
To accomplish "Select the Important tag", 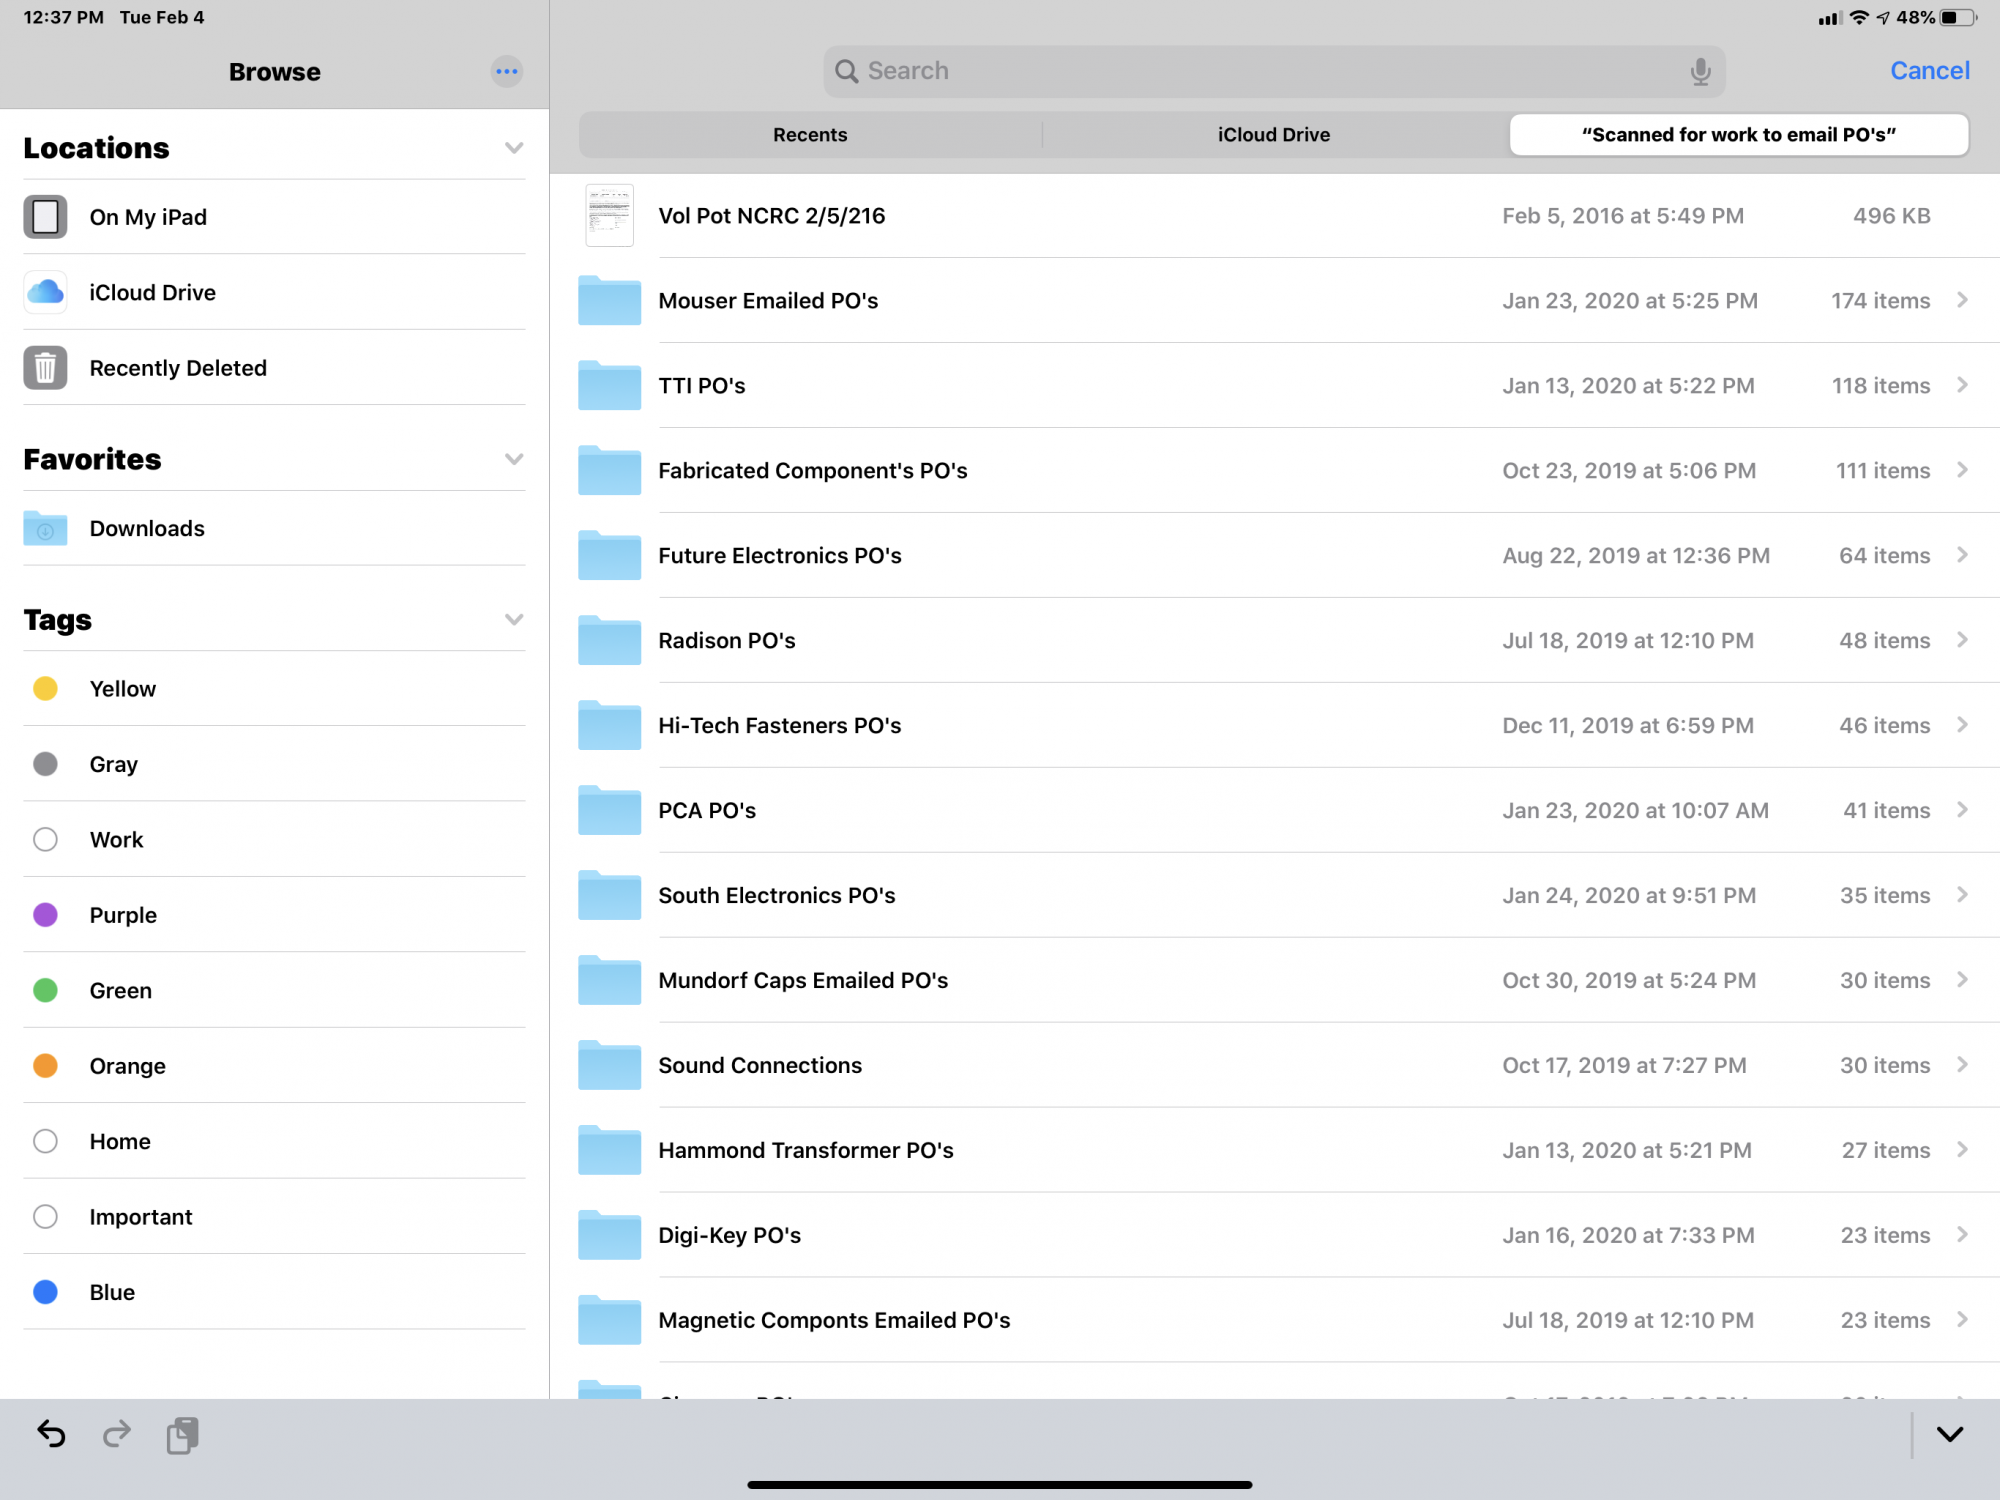I will 140,1217.
